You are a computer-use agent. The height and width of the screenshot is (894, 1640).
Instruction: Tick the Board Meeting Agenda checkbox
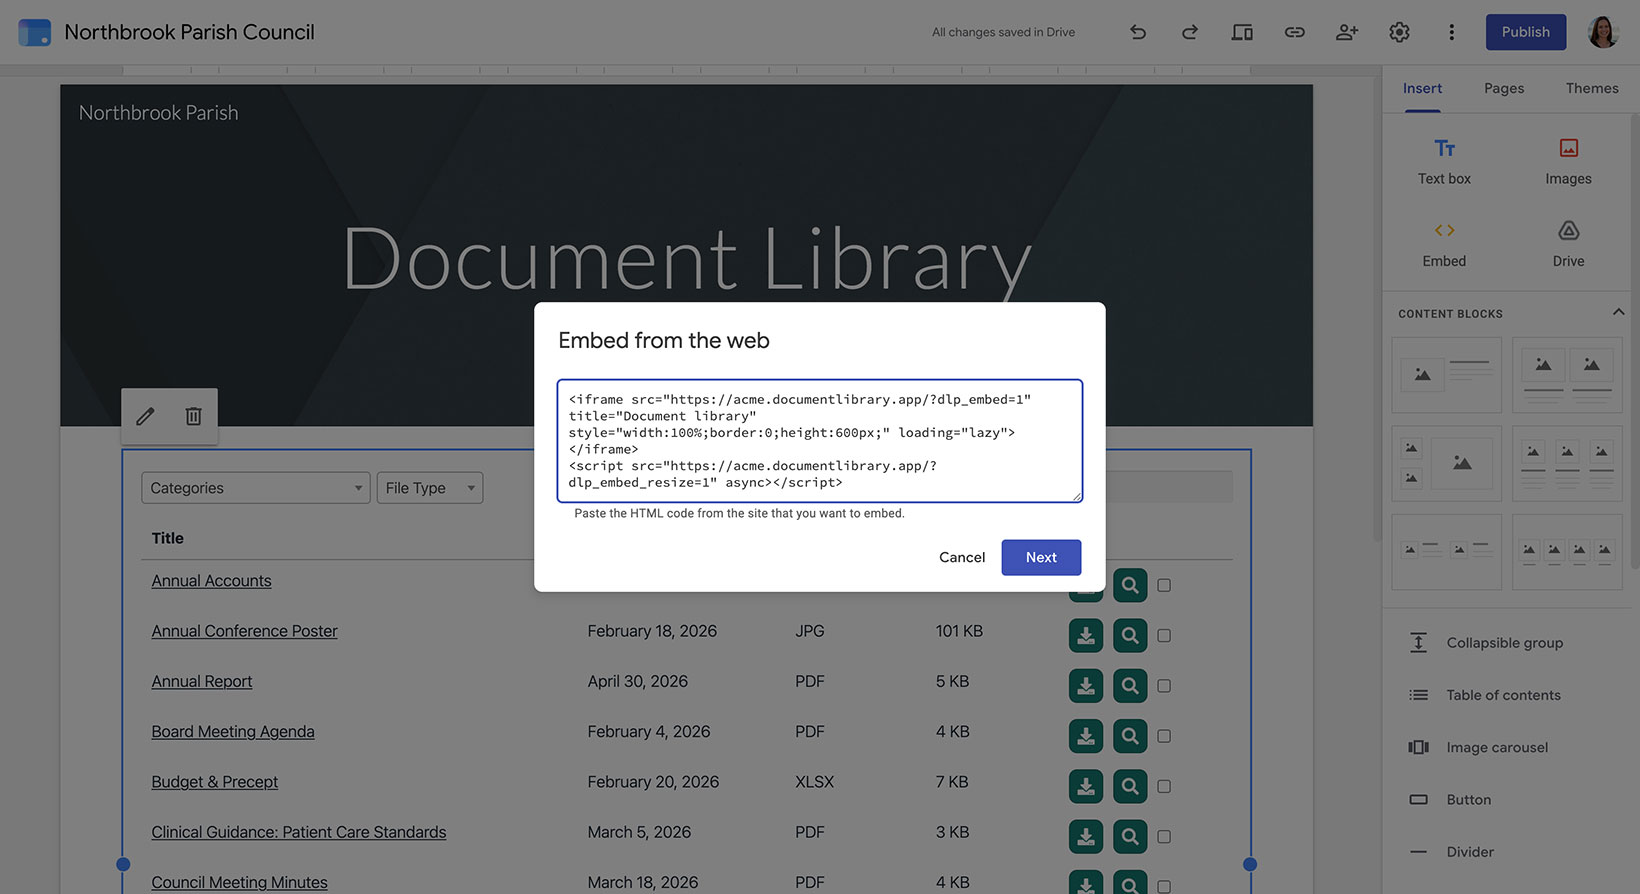[1164, 736]
